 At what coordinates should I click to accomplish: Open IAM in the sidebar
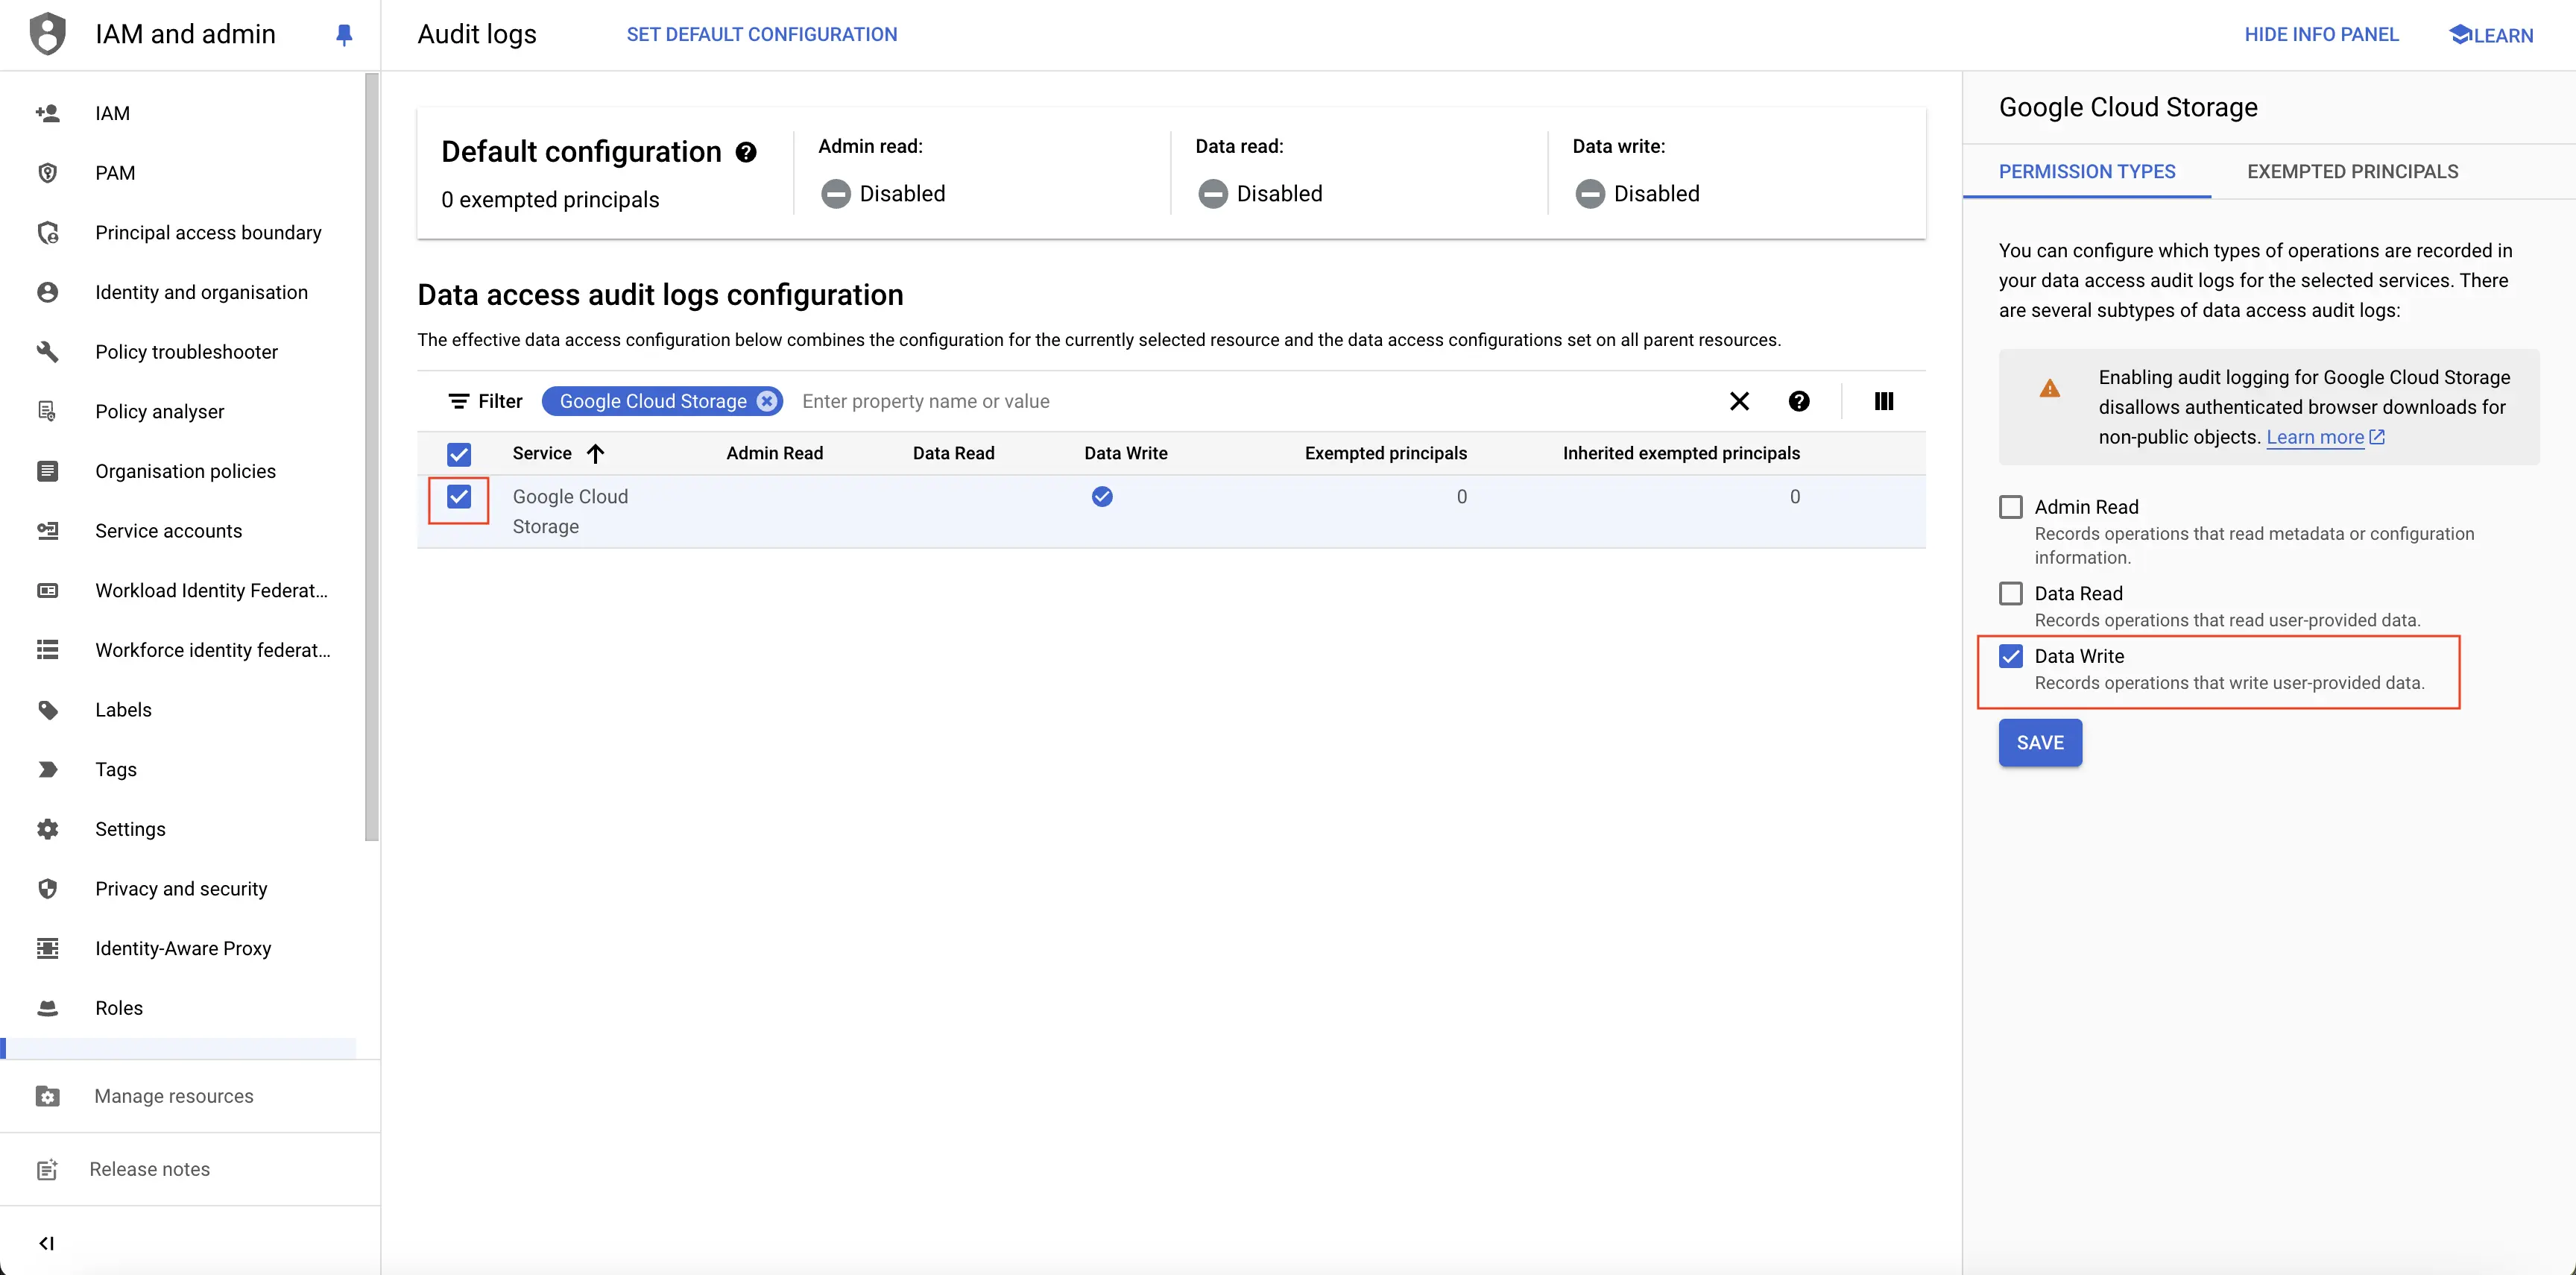112,113
